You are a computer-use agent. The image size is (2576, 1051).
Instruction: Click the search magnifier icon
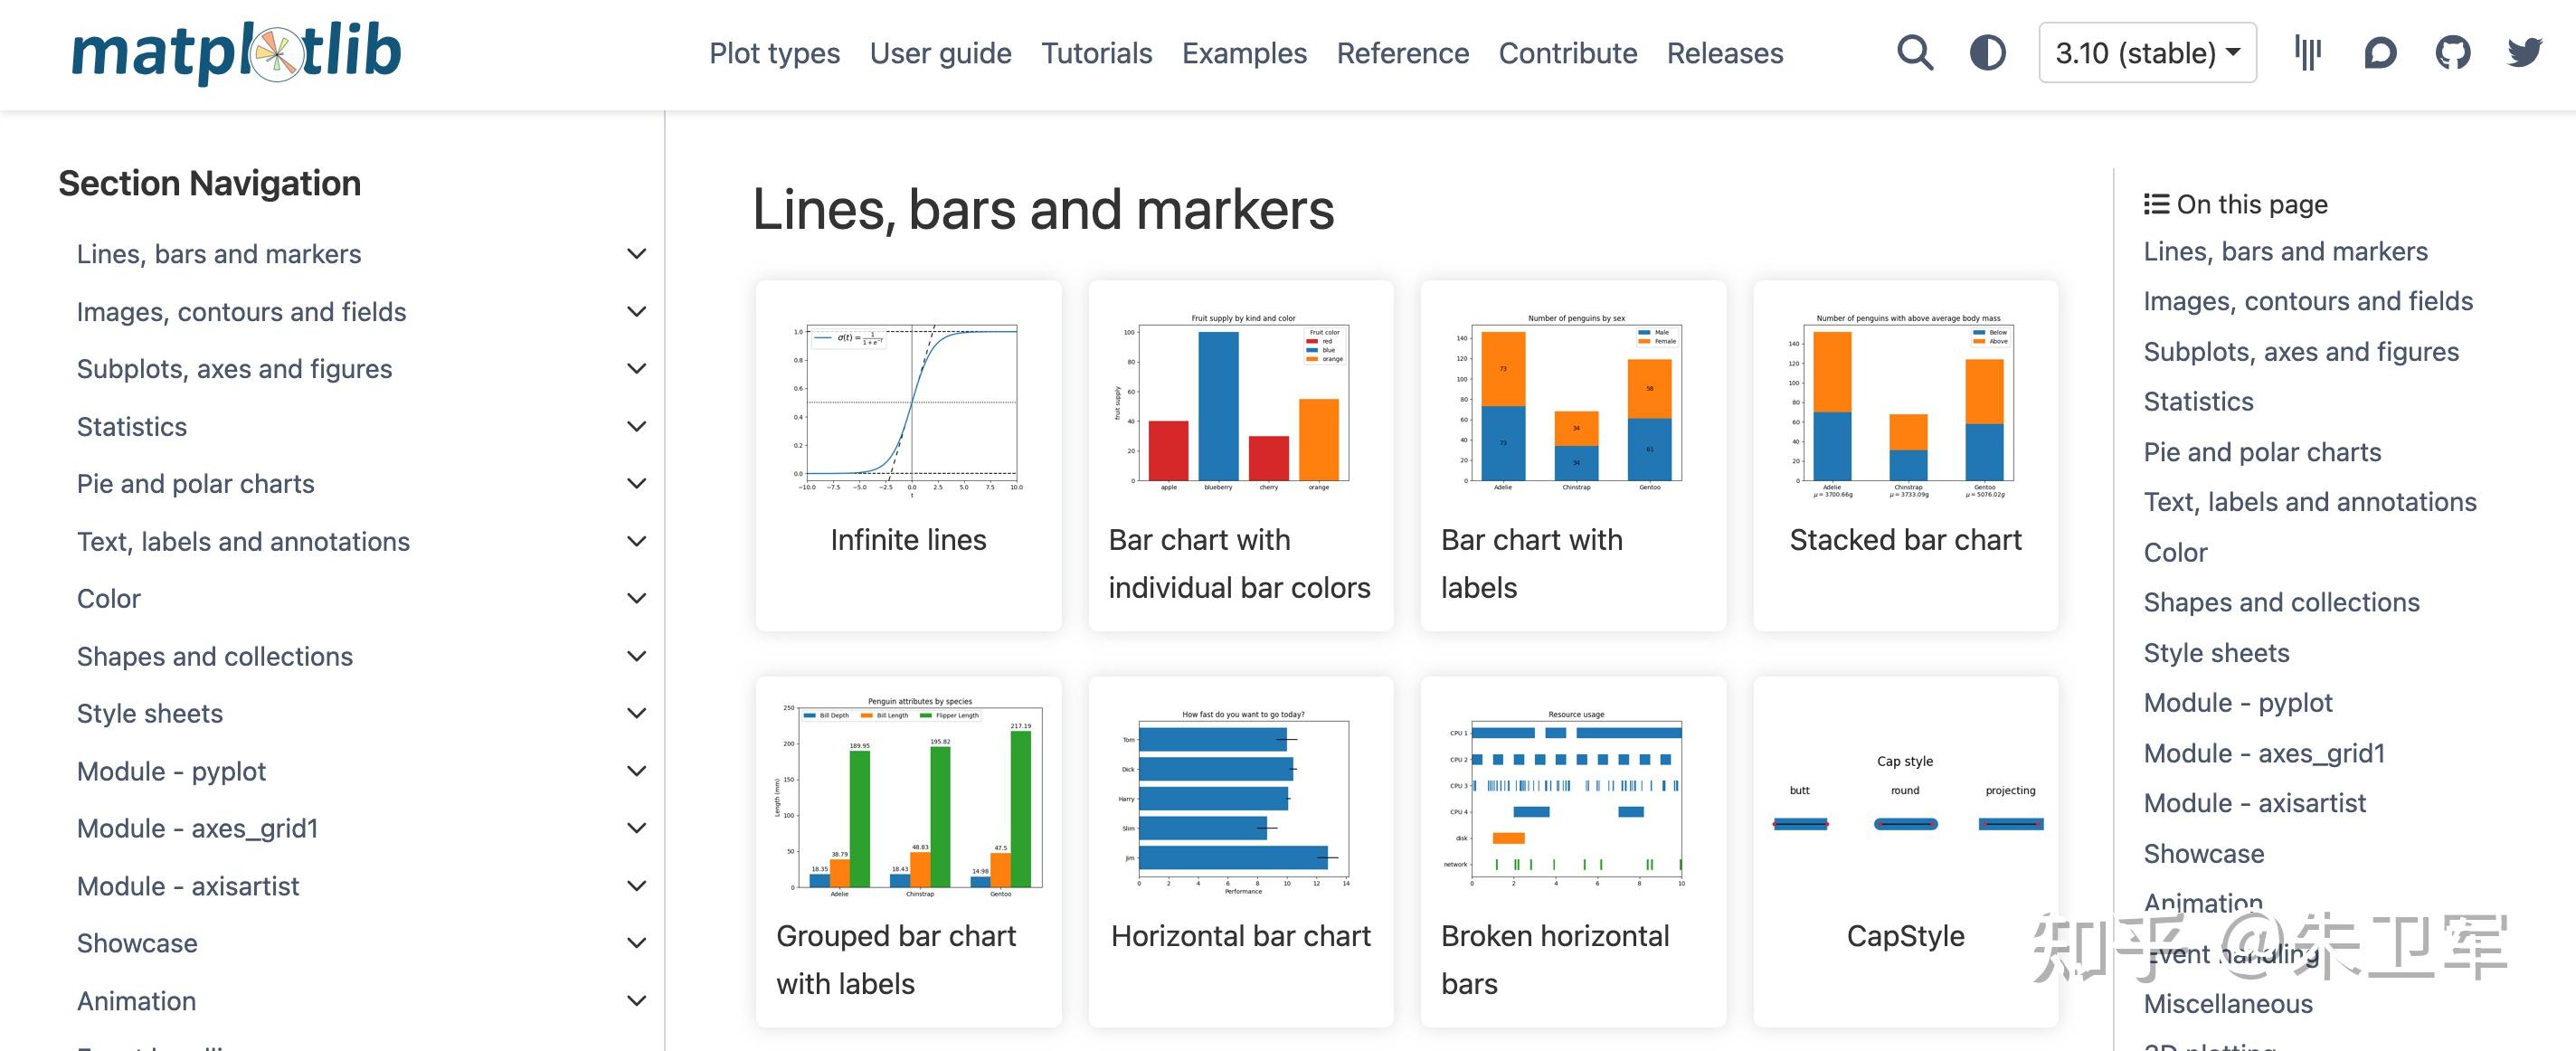pos(1914,53)
